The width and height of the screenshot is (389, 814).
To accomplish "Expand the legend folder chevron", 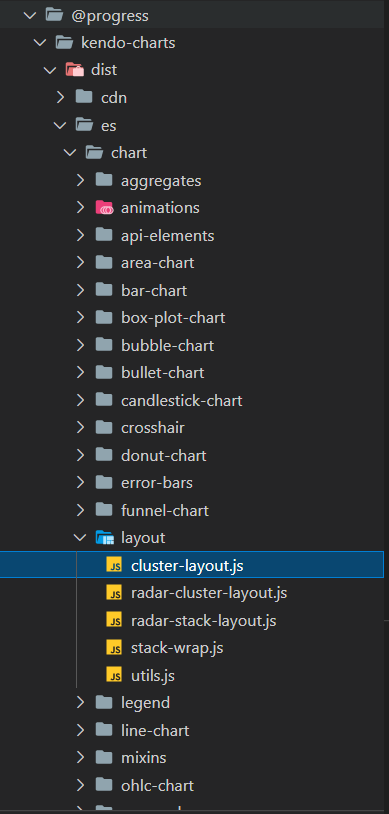I will click(x=80, y=702).
